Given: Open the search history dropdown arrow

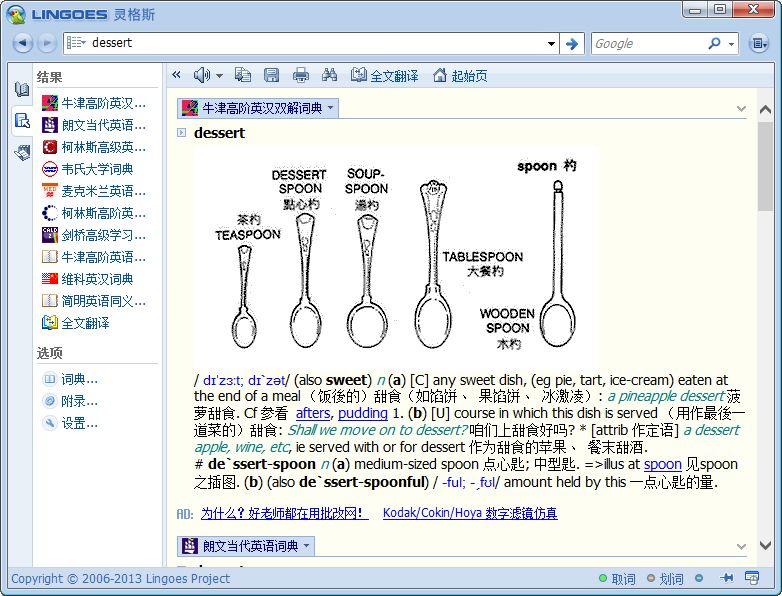Looking at the screenshot, I should 551,44.
